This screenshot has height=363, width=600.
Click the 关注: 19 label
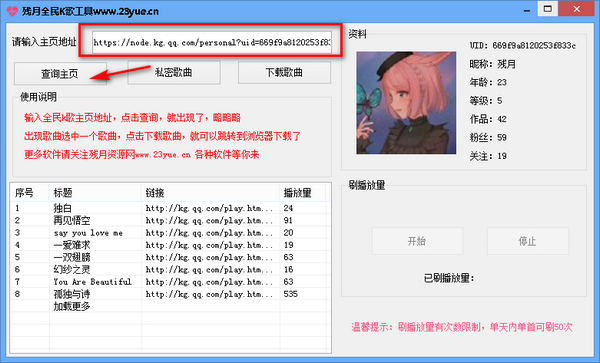pyautogui.click(x=488, y=156)
